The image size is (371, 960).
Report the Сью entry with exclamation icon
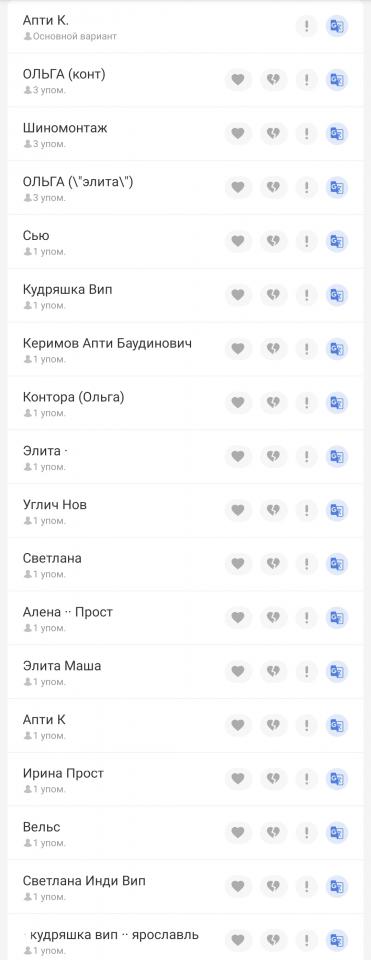pos(307,242)
